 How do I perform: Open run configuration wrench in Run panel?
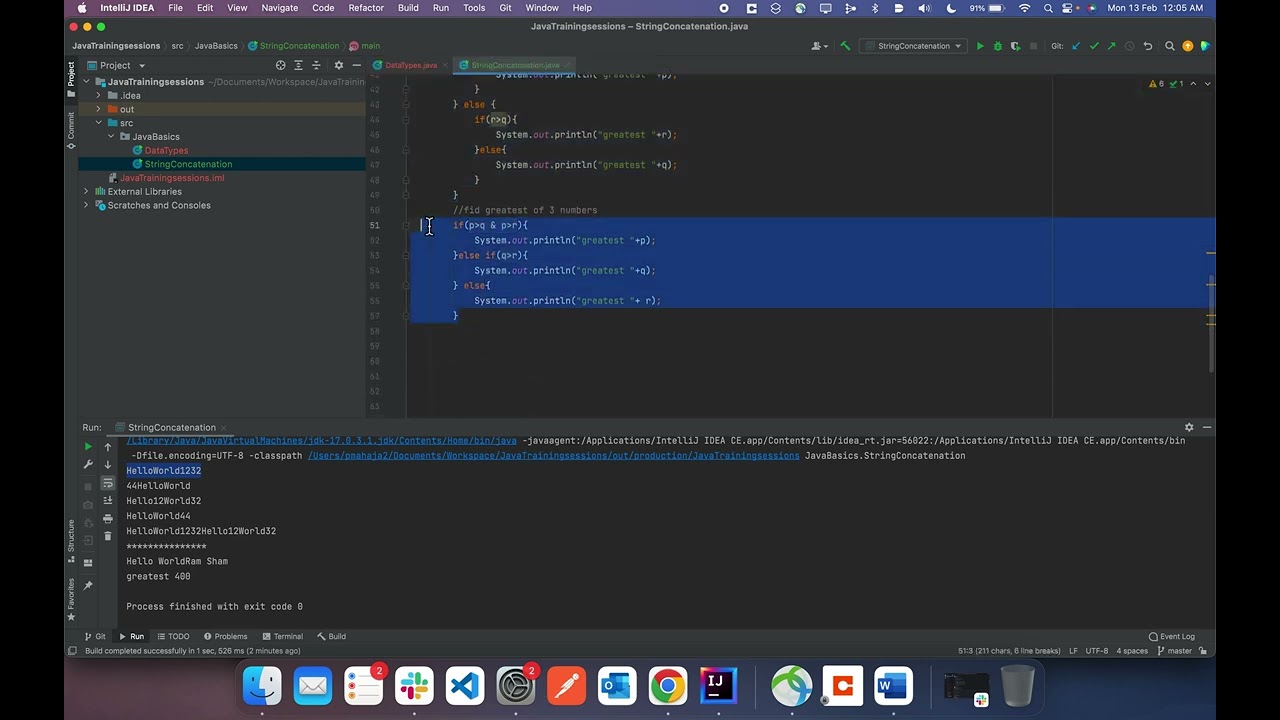(x=88, y=465)
